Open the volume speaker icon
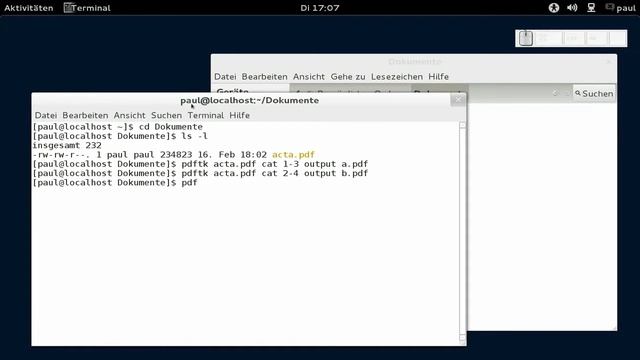The height and width of the screenshot is (360, 640). coord(572,8)
